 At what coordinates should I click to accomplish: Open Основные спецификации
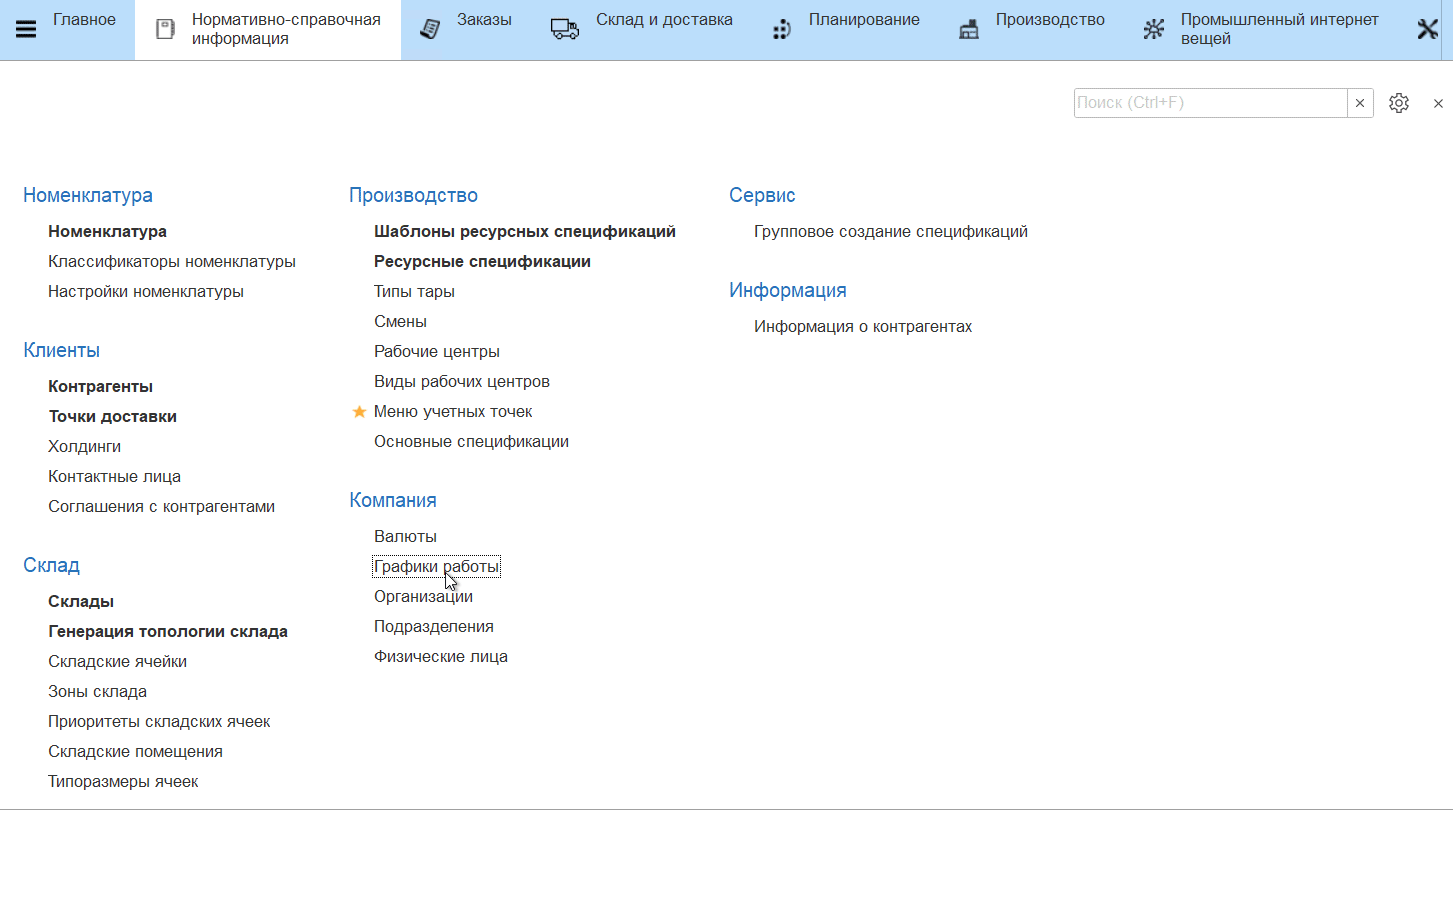[x=471, y=441]
